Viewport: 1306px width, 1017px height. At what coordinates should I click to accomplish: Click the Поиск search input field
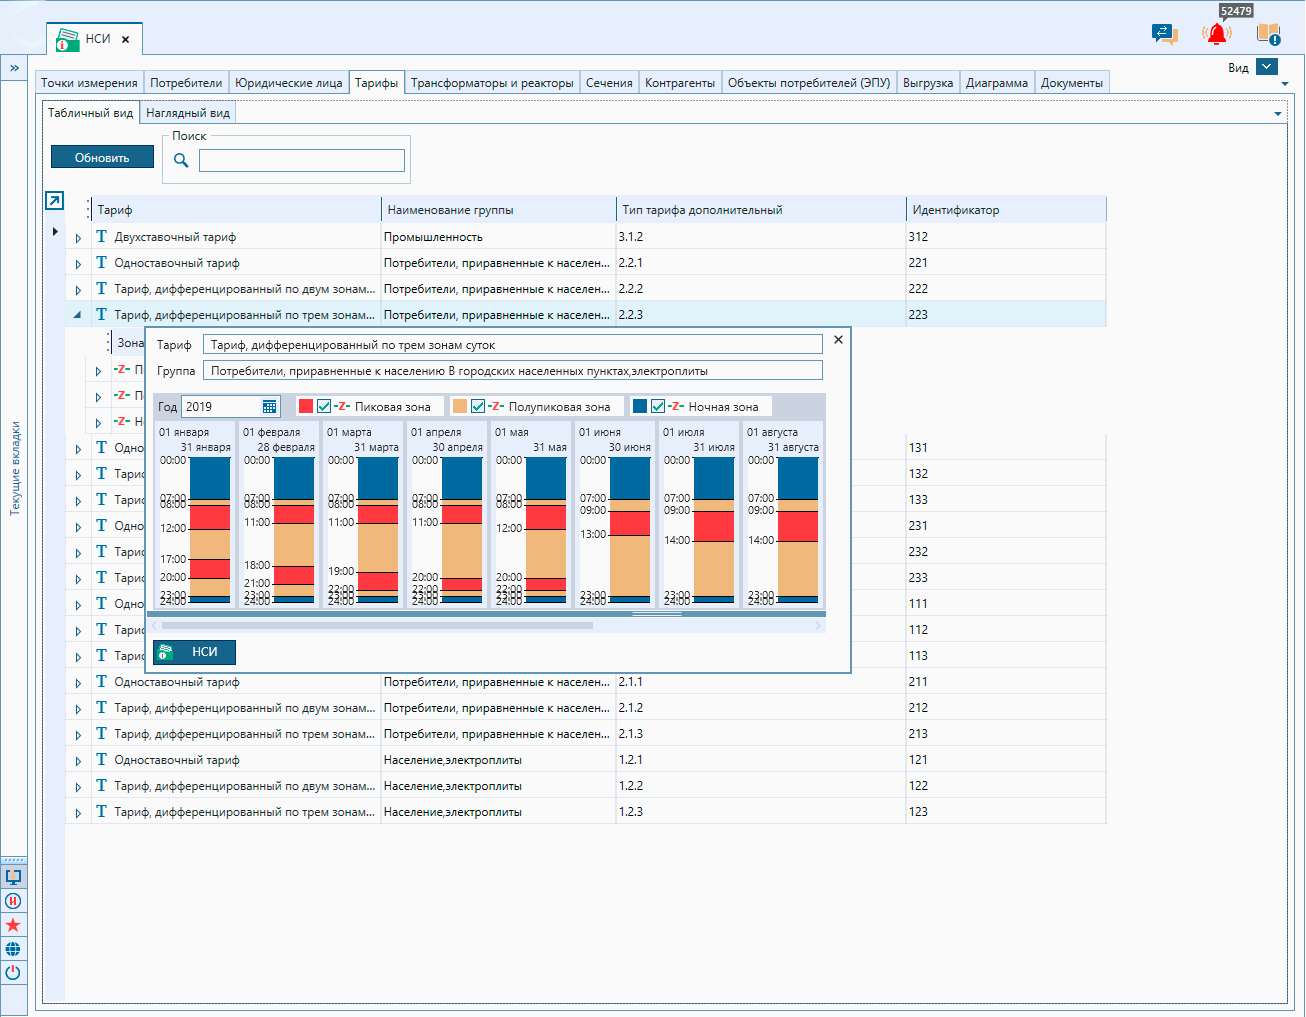tap(301, 160)
